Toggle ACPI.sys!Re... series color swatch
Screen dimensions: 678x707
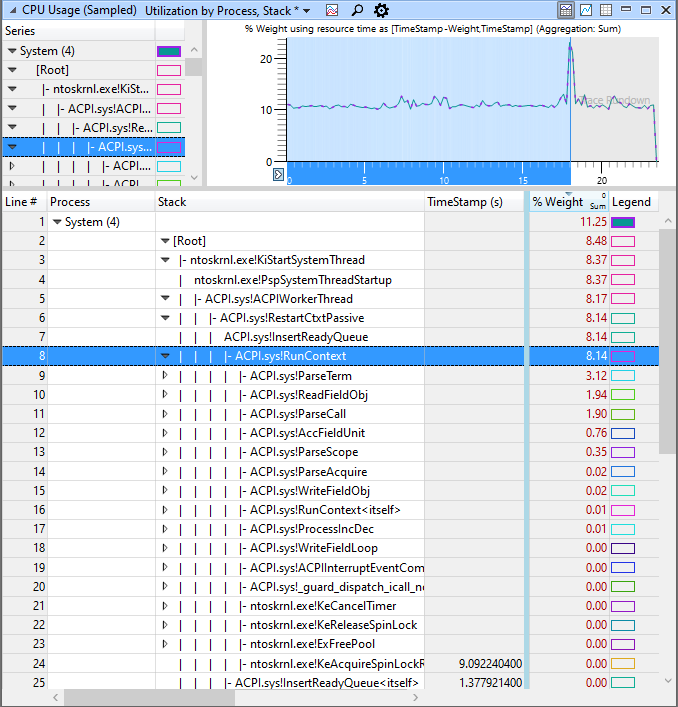pos(169,128)
